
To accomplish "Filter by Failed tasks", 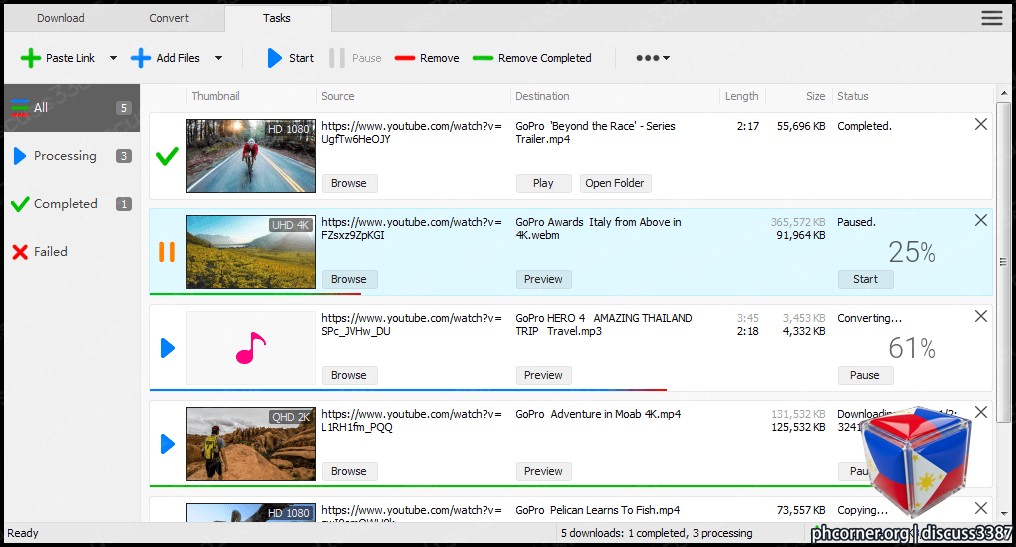I will pyautogui.click(x=72, y=251).
